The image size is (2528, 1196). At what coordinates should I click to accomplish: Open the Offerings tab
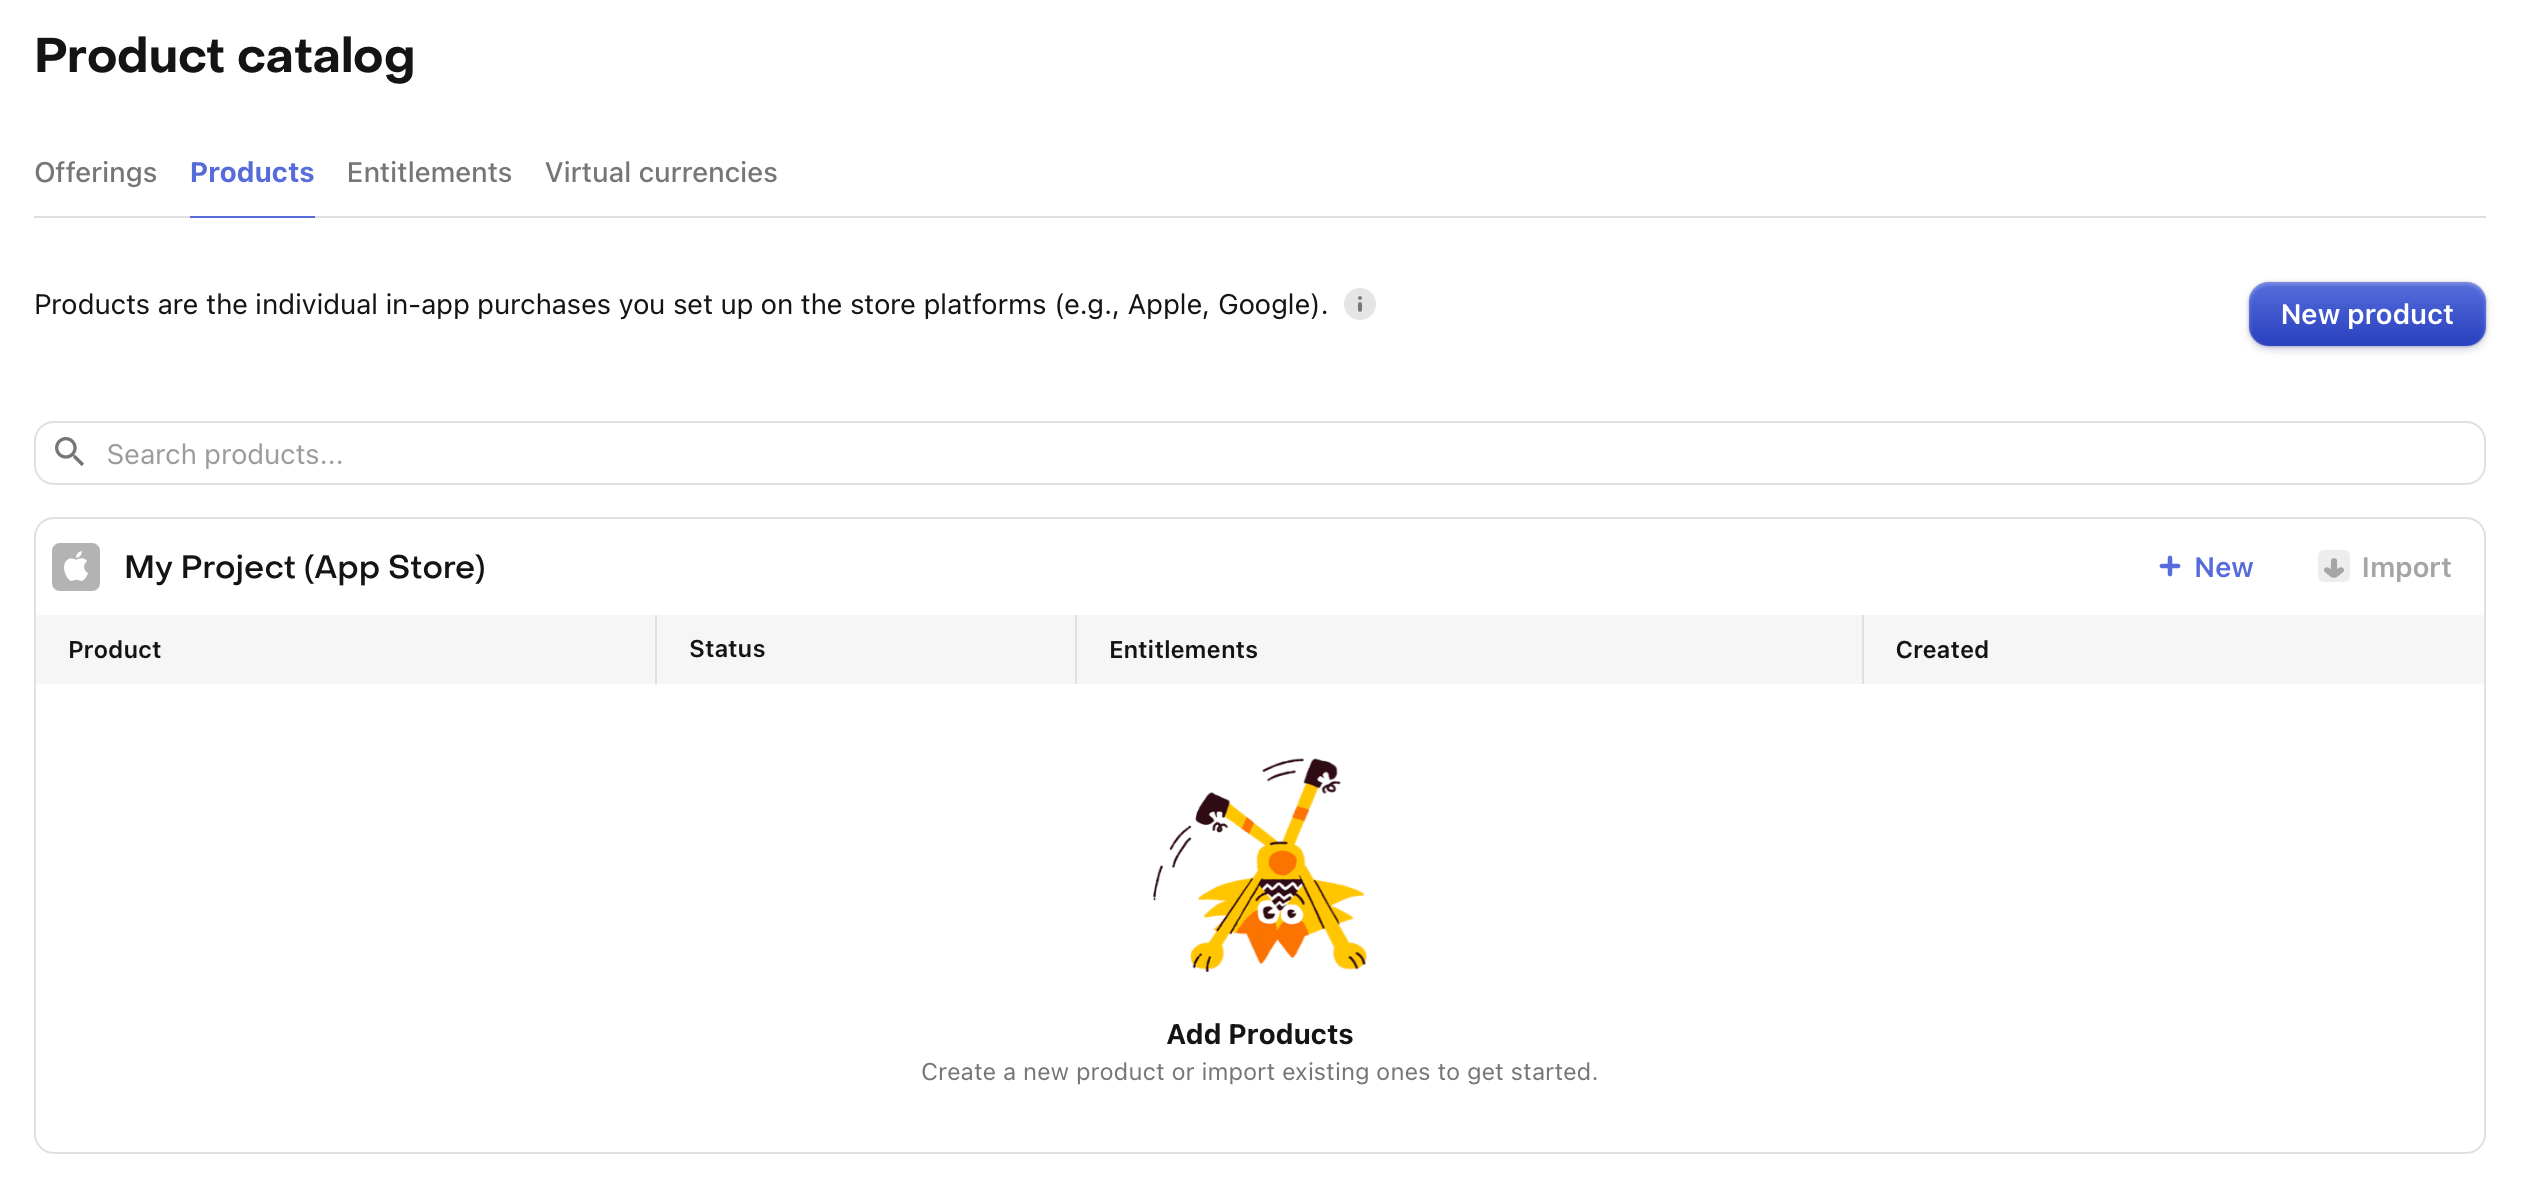tap(95, 172)
